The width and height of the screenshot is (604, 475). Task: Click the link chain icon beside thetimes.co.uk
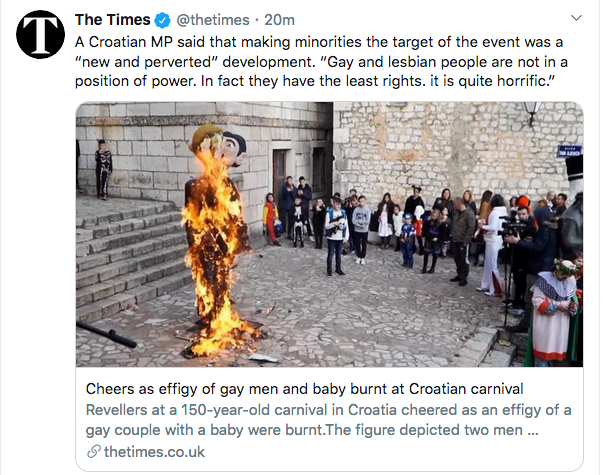click(x=93, y=452)
